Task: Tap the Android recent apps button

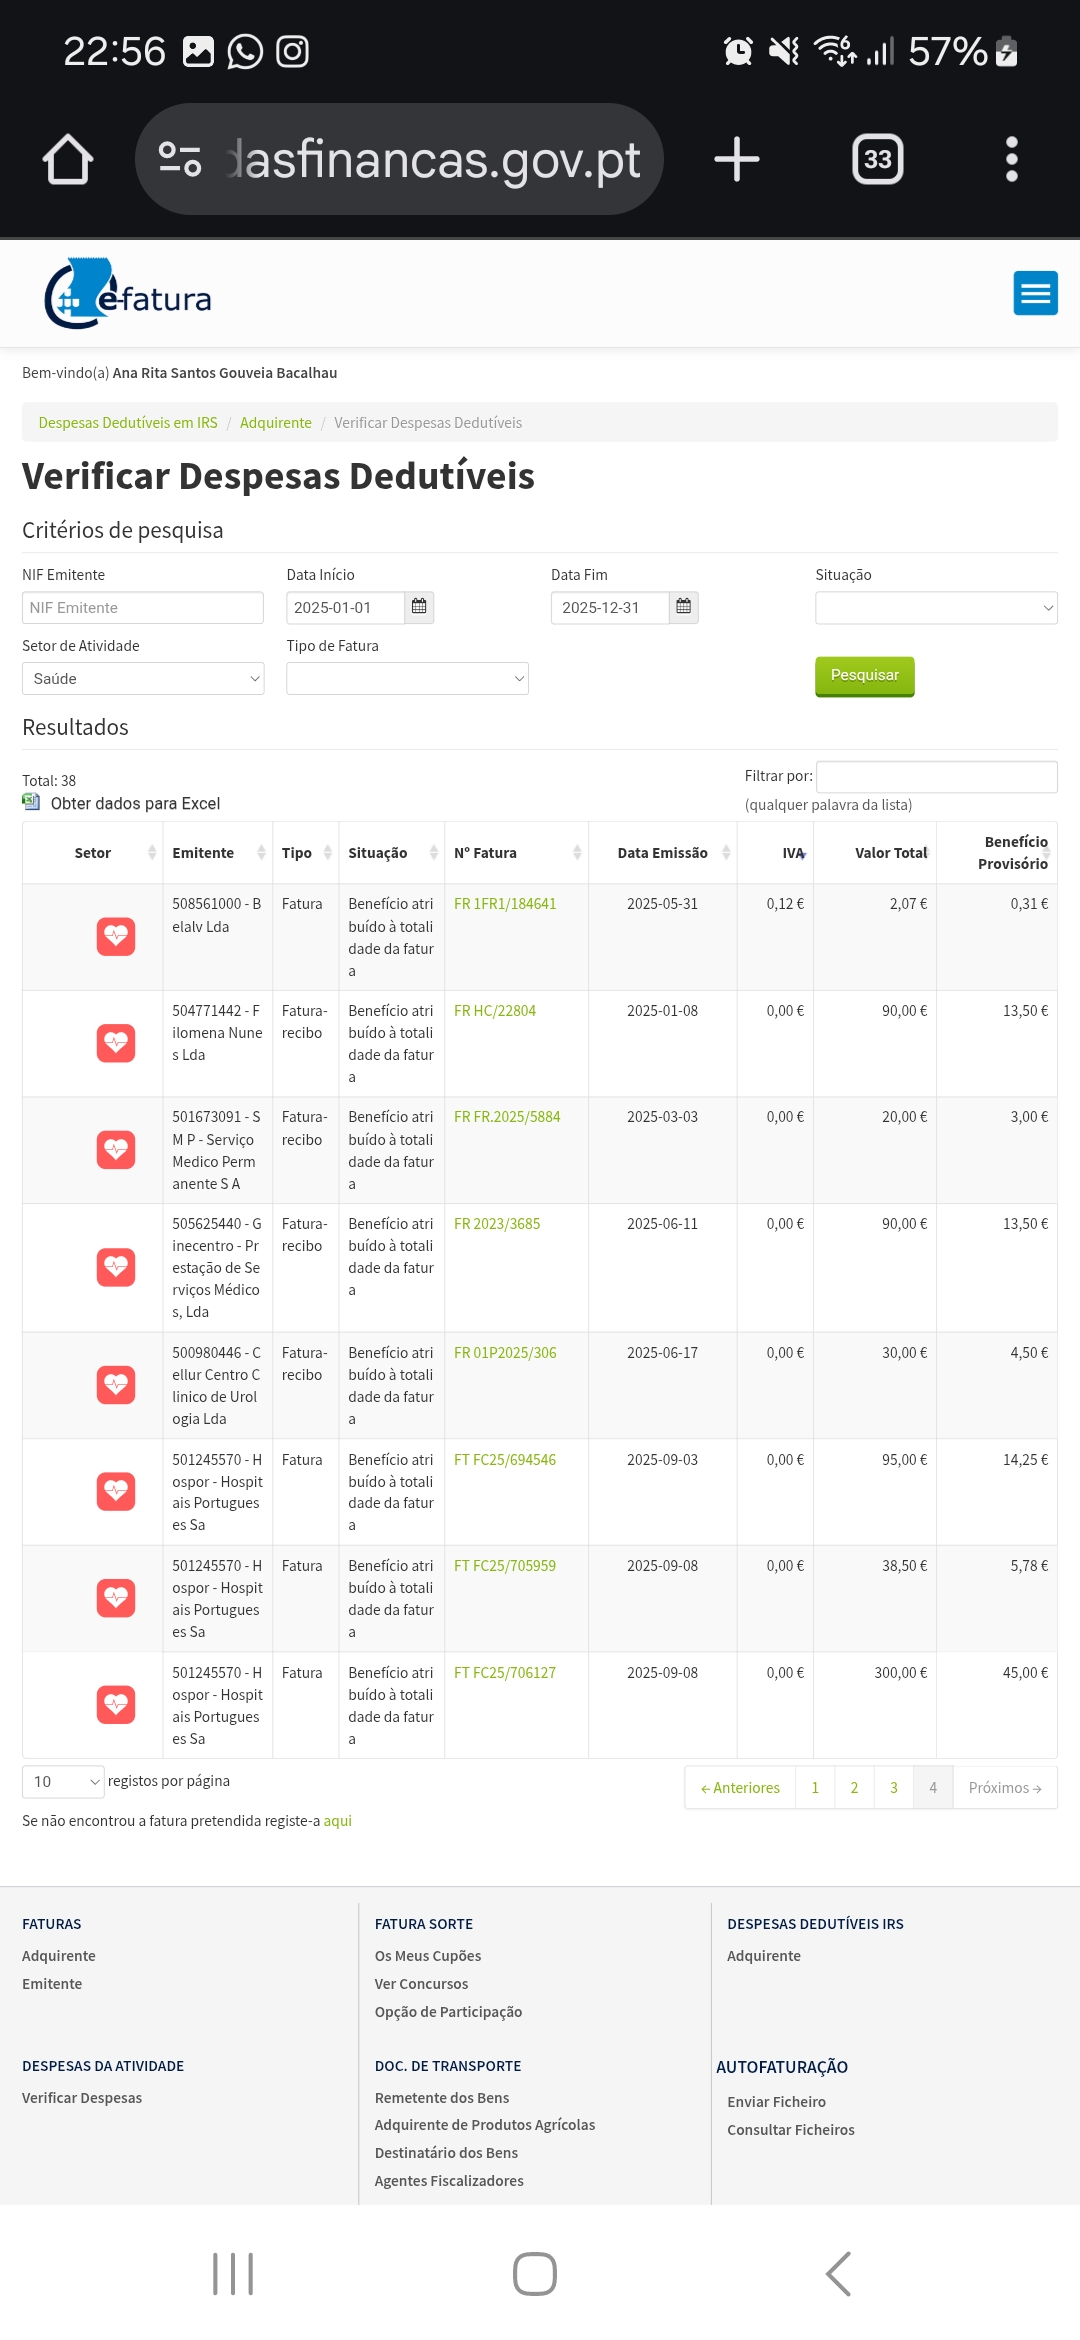Action: tap(233, 2274)
